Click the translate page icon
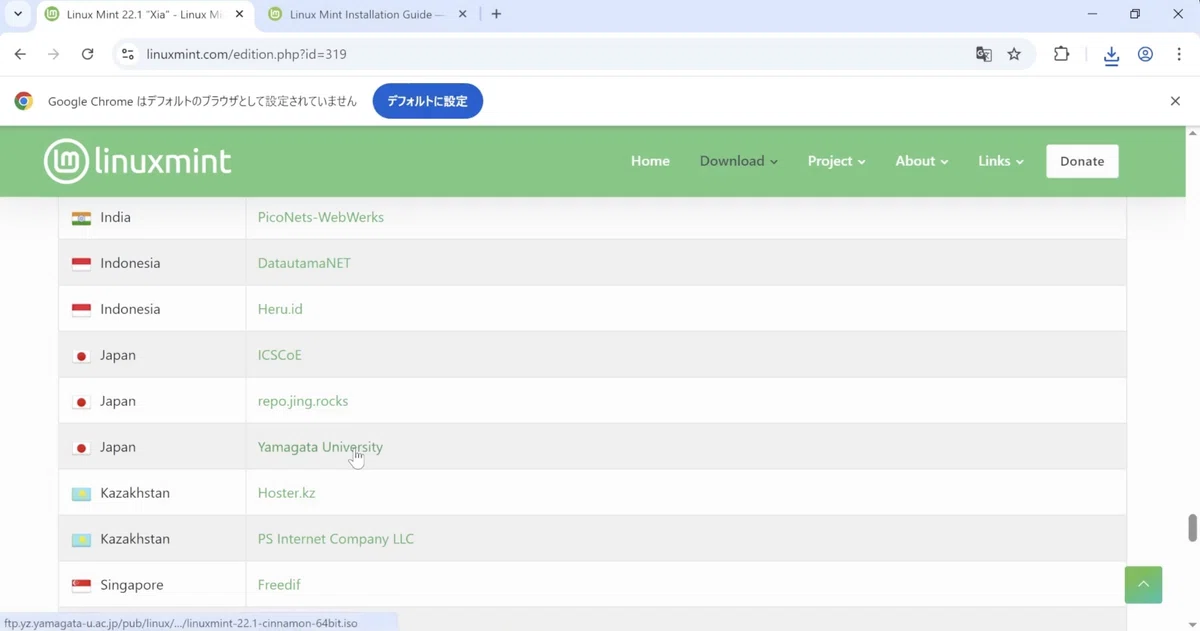The width and height of the screenshot is (1200, 631). click(x=984, y=54)
